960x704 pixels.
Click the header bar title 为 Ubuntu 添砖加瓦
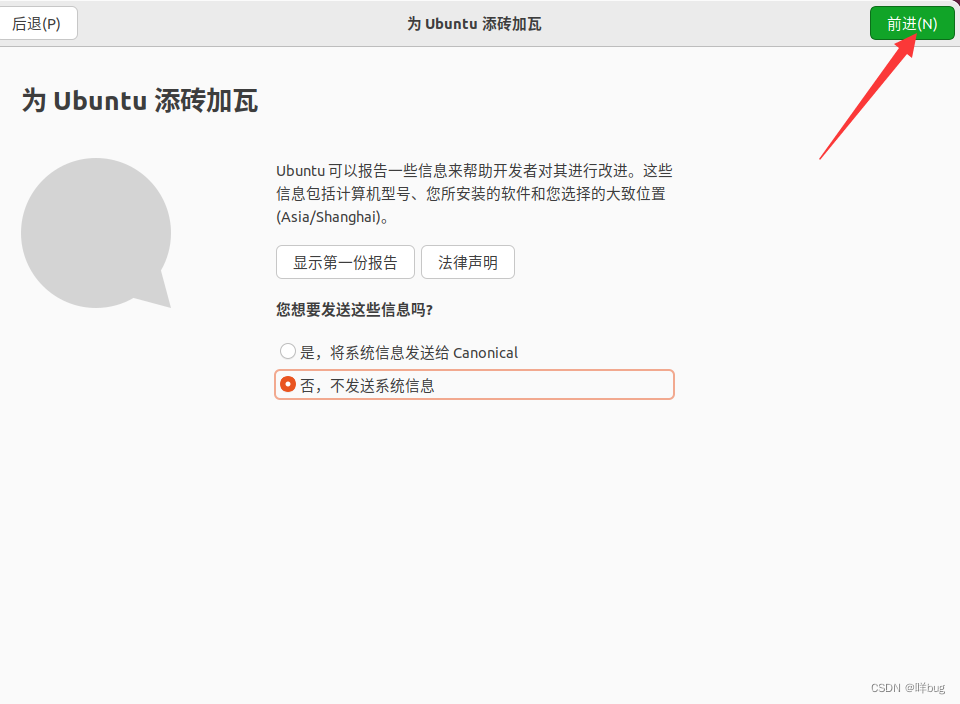pos(474,24)
